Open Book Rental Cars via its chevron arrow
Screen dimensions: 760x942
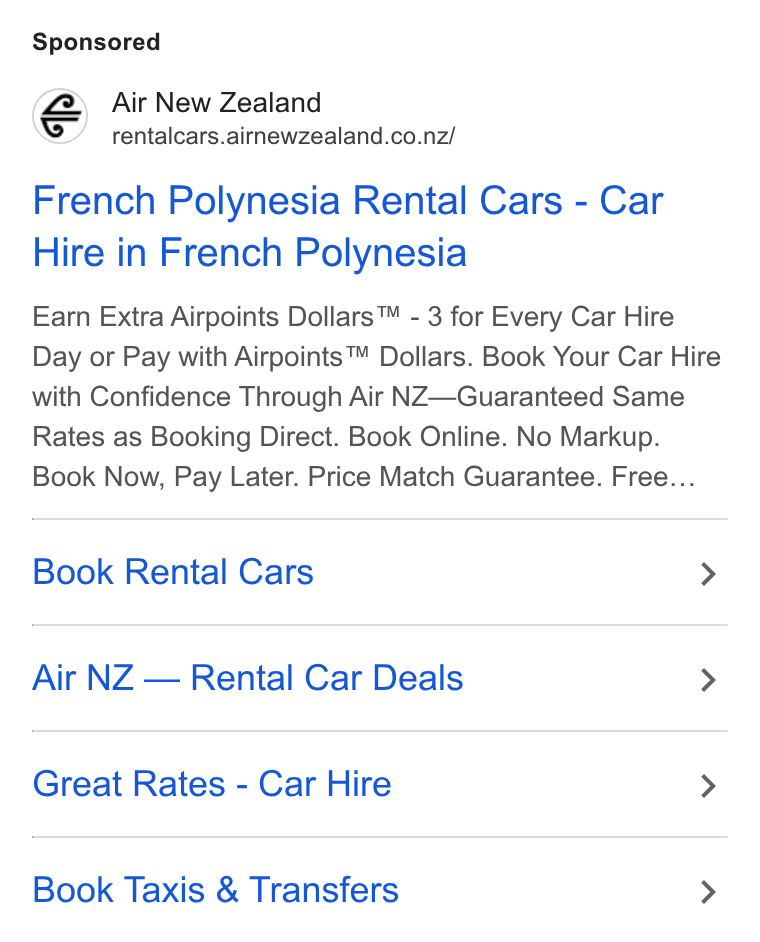pos(708,574)
